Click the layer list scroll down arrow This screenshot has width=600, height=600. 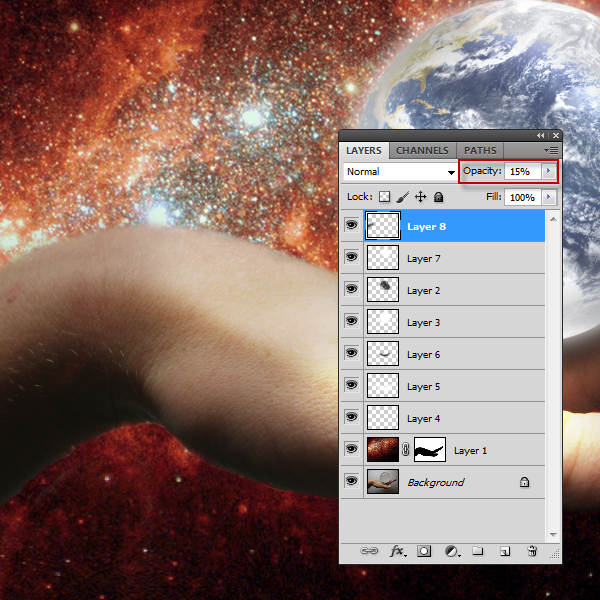point(553,534)
